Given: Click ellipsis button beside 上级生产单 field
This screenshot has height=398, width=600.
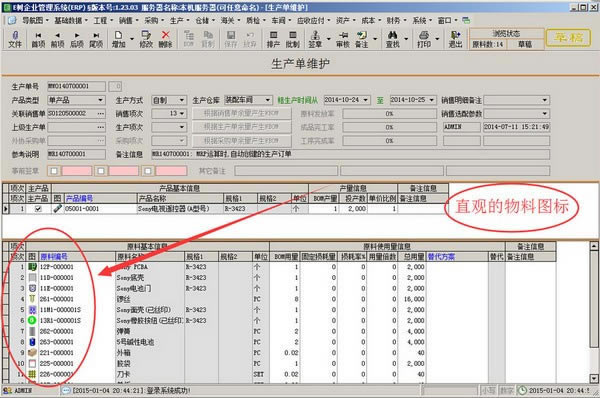Looking at the screenshot, I should coord(101,127).
